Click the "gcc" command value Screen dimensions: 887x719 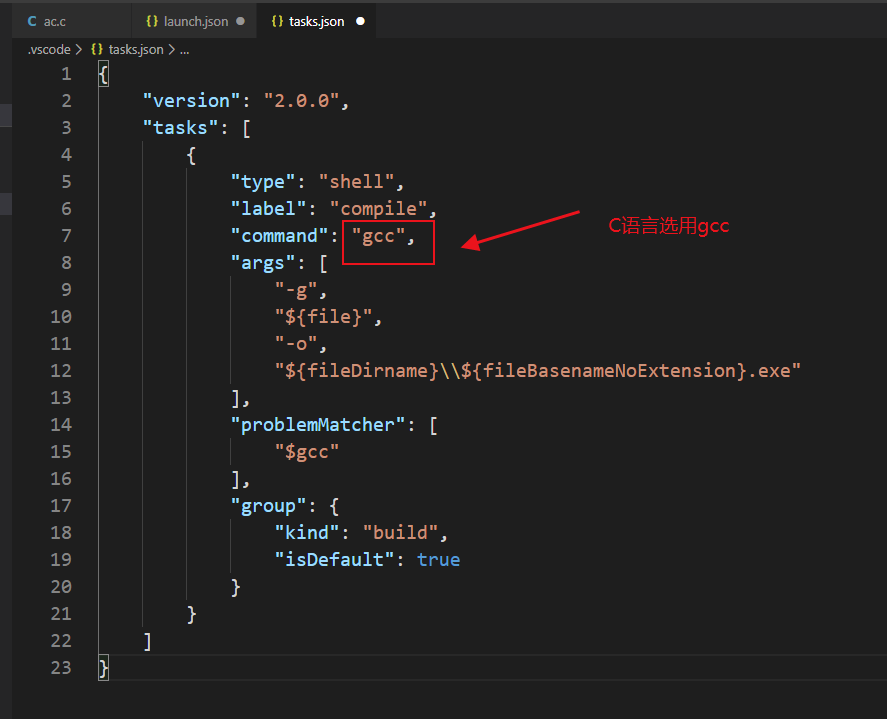pyautogui.click(x=378, y=236)
